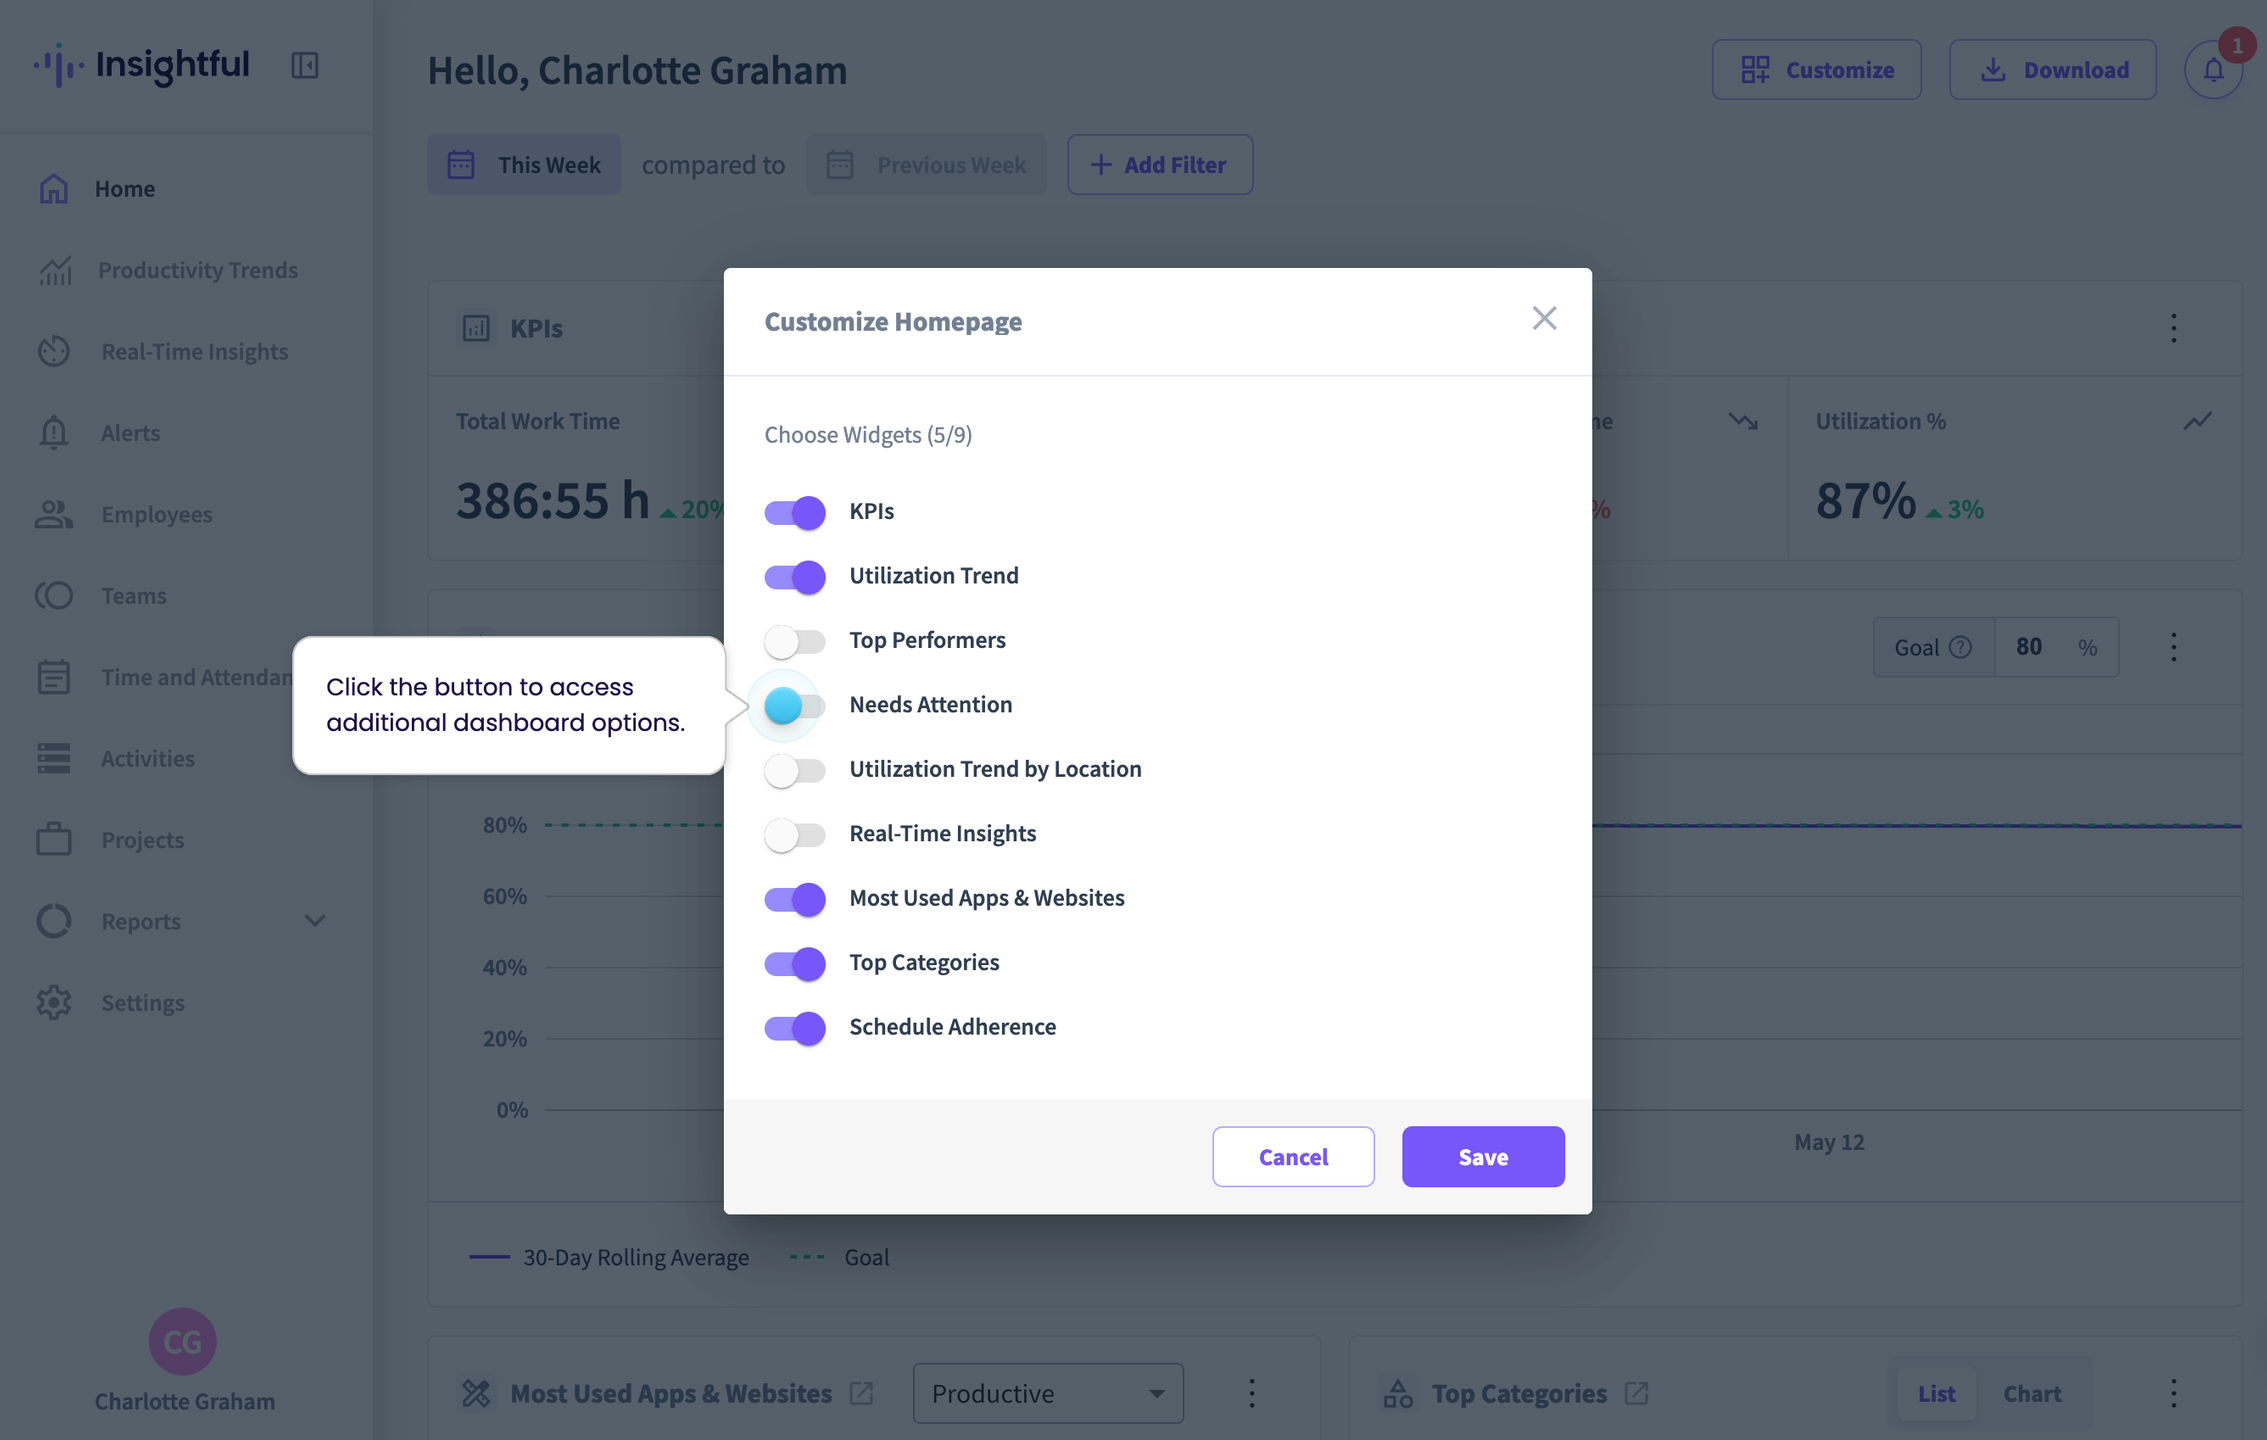Disable the Schedule Adherence toggle
The width and height of the screenshot is (2267, 1440).
click(795, 1028)
